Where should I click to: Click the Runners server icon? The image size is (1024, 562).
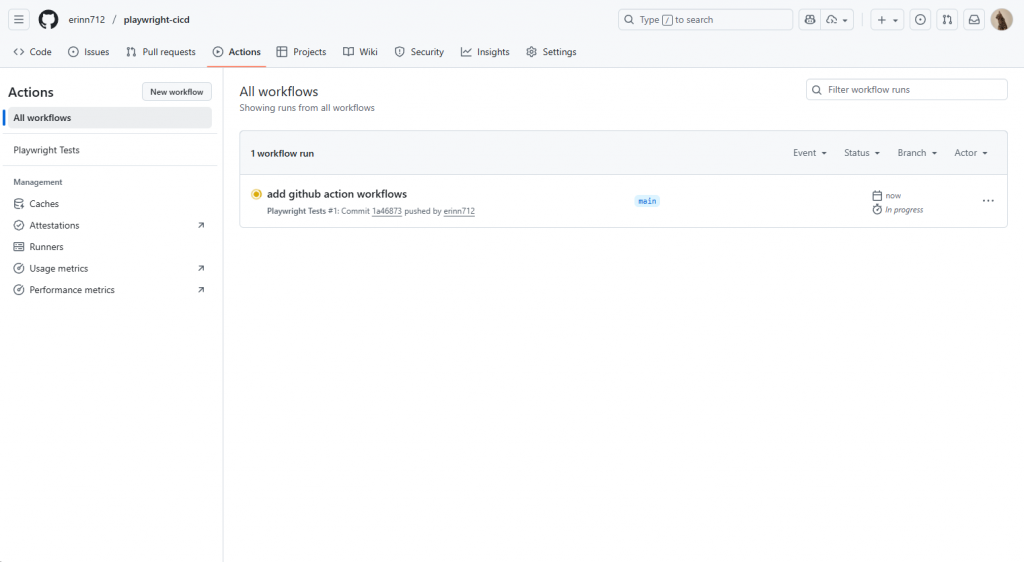click(x=19, y=247)
